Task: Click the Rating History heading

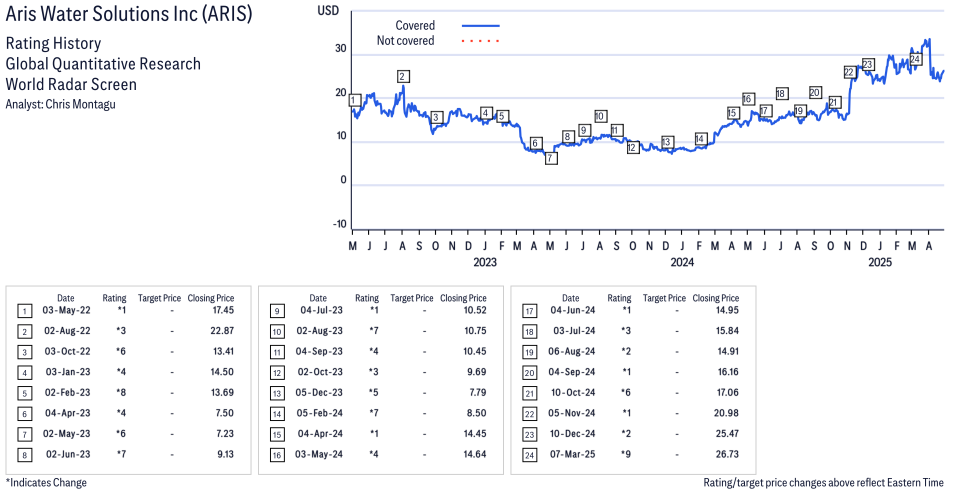Action: (x=53, y=43)
